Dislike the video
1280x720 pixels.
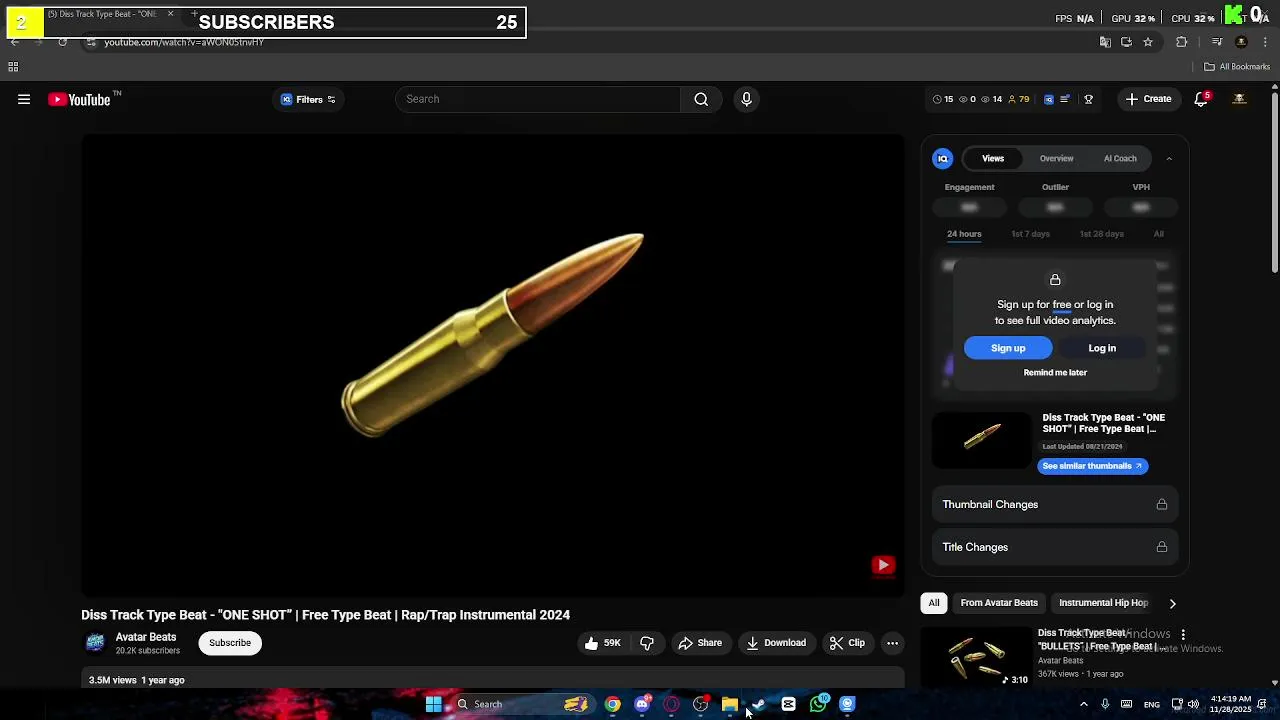tap(647, 643)
